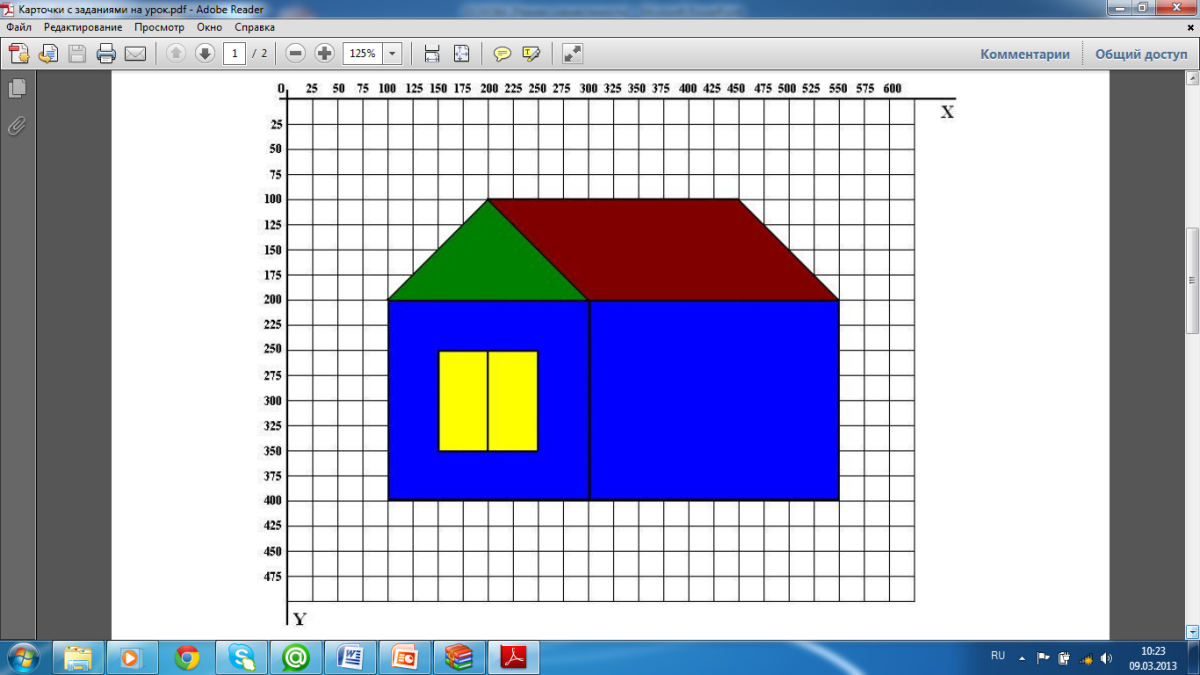This screenshot has height=675, width=1200.
Task: Open the attachments paperclip panel
Action: tap(17, 126)
